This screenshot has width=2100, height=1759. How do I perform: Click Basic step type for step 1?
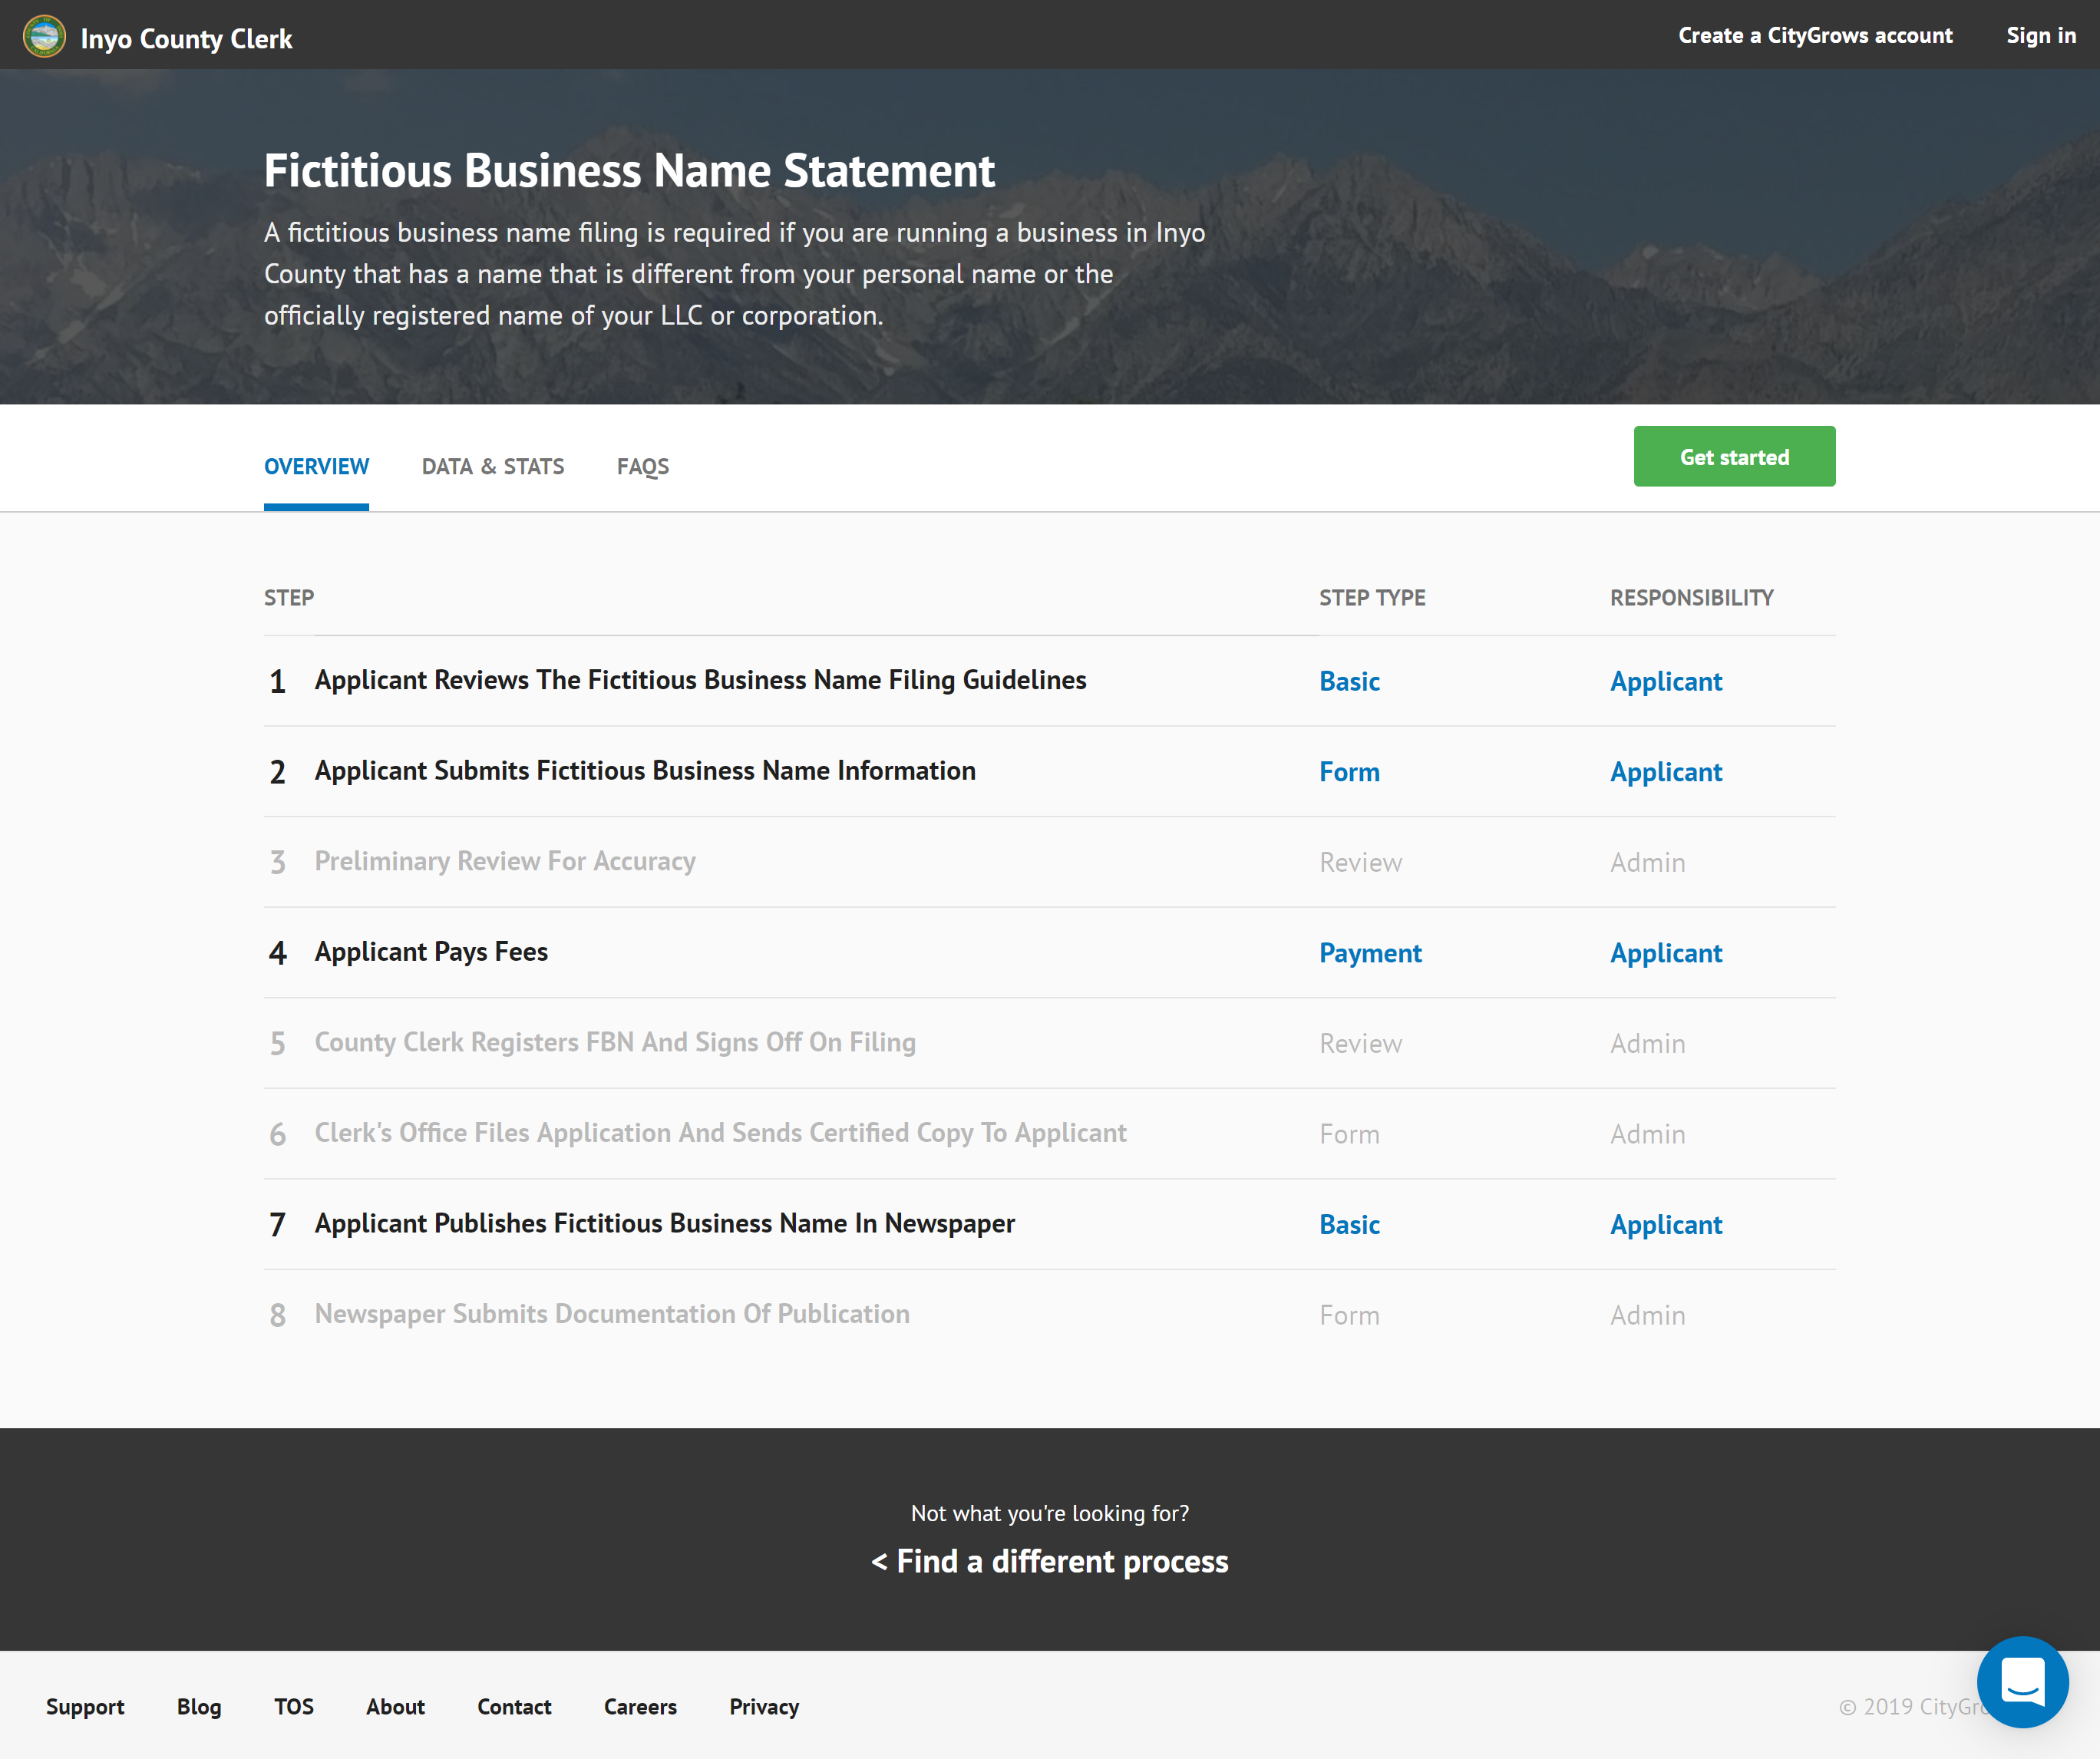pyautogui.click(x=1349, y=682)
